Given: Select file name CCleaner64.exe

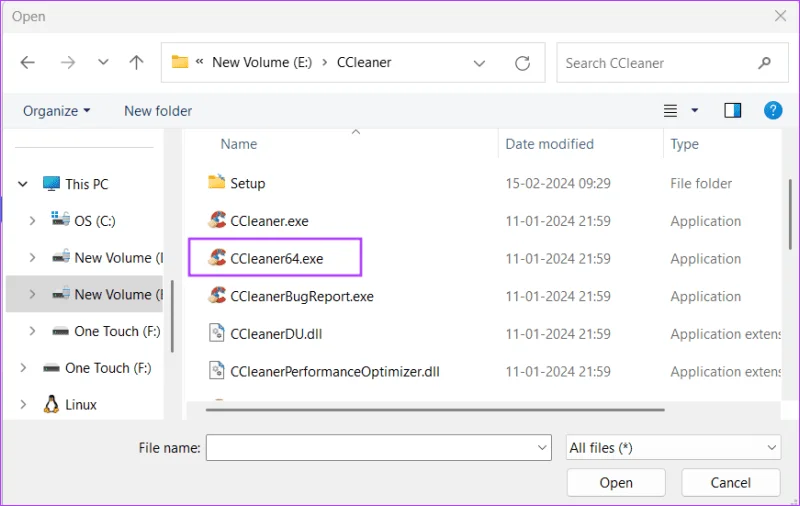Looking at the screenshot, I should (277, 259).
